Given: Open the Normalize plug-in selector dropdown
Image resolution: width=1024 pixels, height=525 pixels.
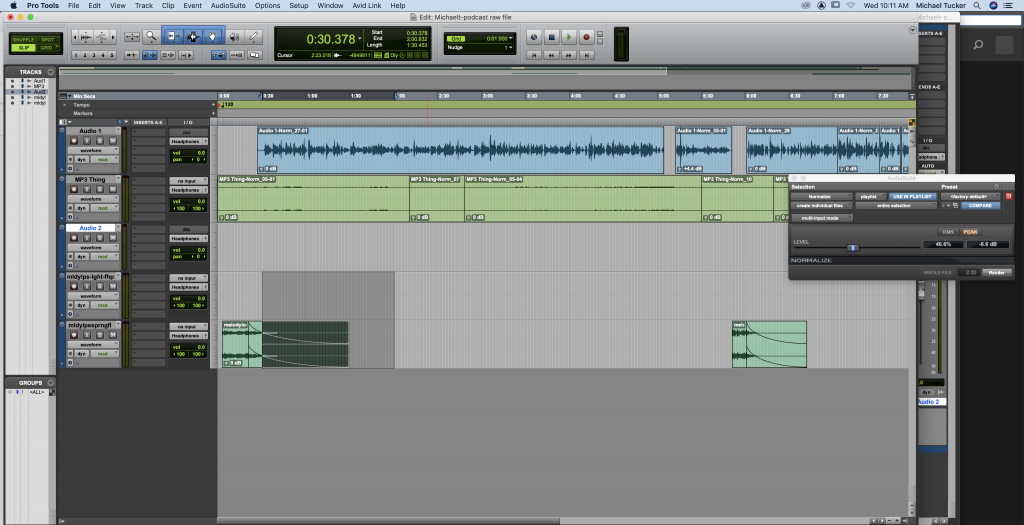Looking at the screenshot, I should (822, 196).
